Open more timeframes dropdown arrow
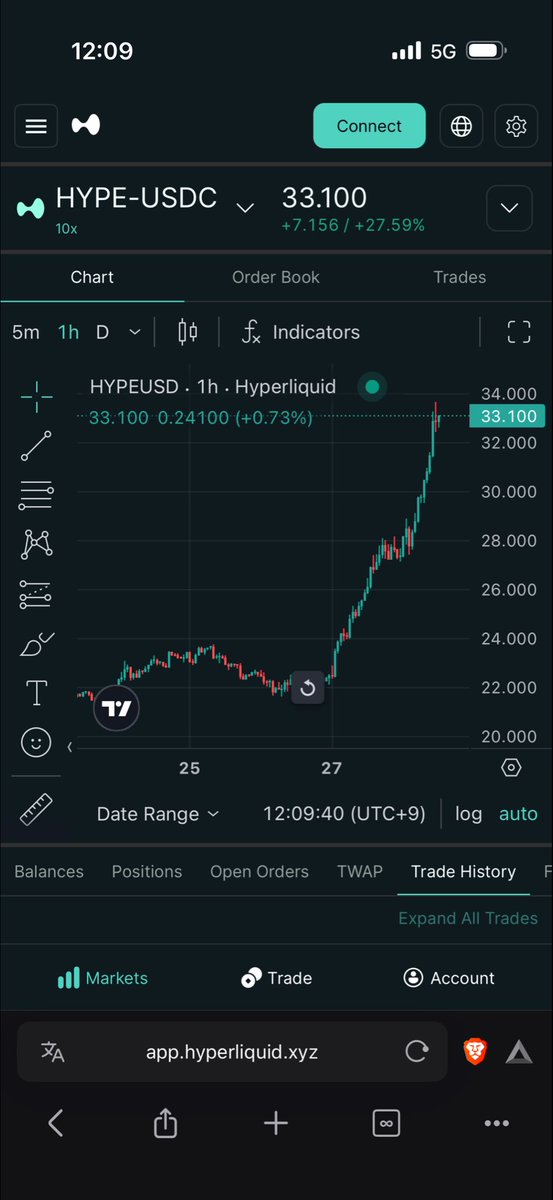The image size is (553, 1200). pos(135,332)
